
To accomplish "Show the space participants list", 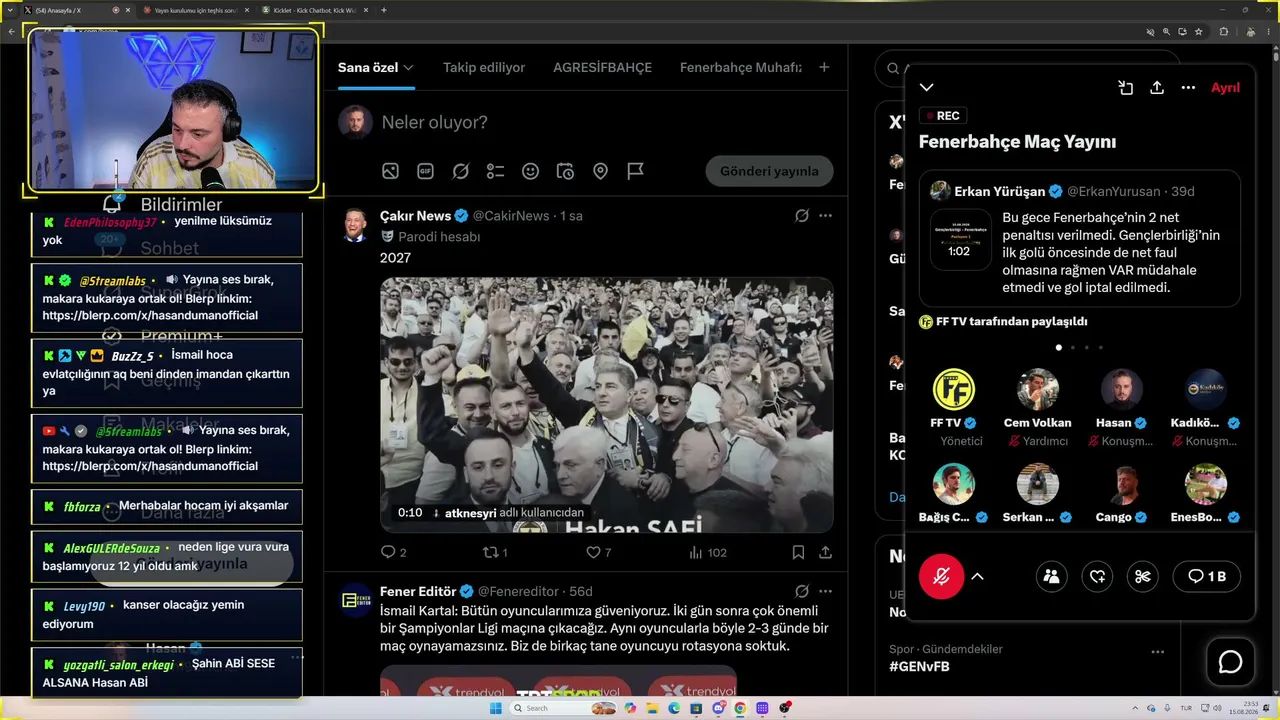I will click(1051, 576).
